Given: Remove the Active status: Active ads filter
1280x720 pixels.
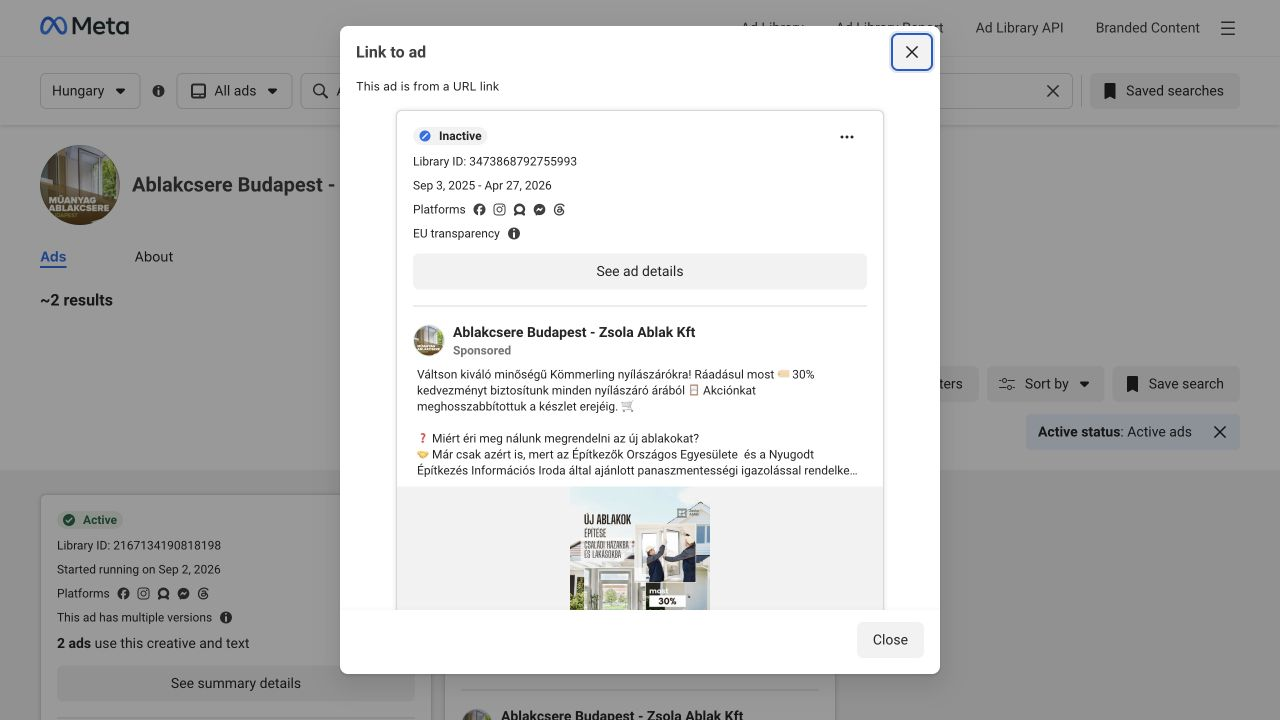Looking at the screenshot, I should point(1220,432).
